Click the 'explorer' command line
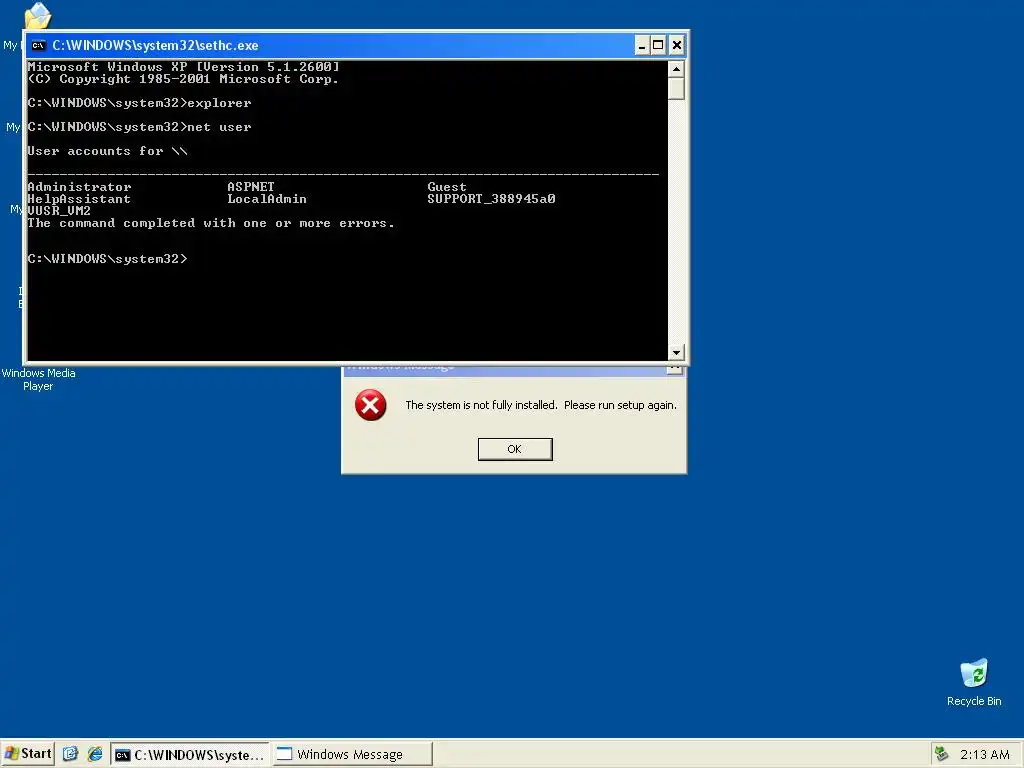Viewport: 1024px width, 768px height. (x=139, y=103)
